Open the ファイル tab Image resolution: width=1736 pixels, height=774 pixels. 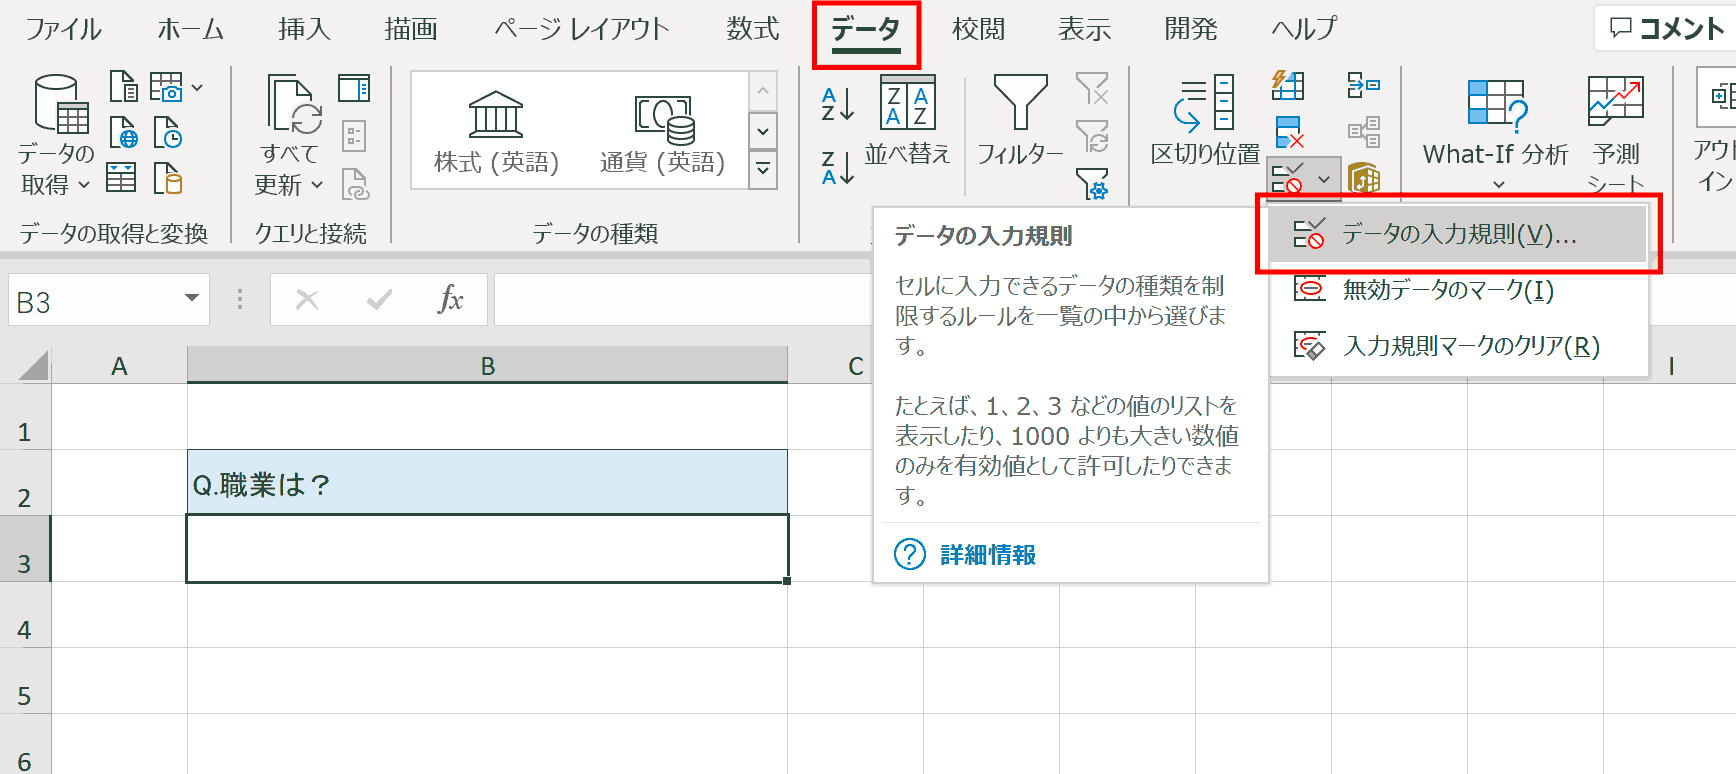coord(63,29)
